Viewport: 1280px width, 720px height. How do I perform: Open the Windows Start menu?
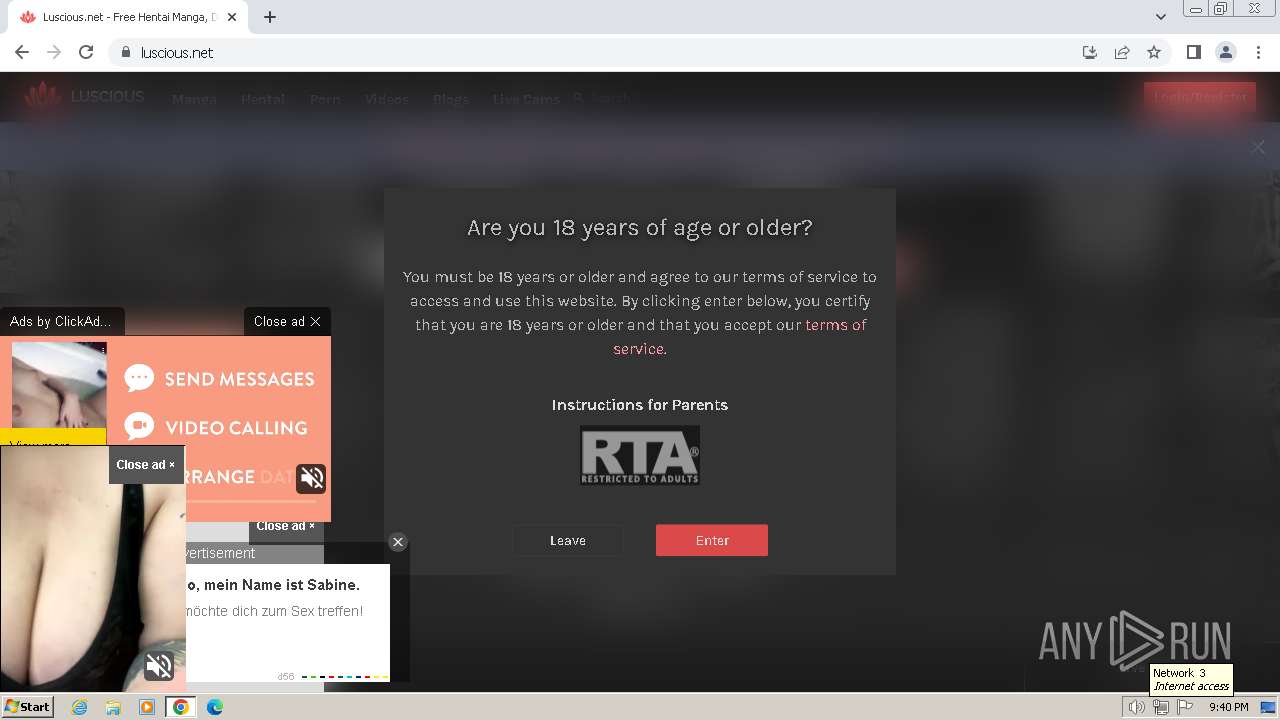(x=27, y=707)
